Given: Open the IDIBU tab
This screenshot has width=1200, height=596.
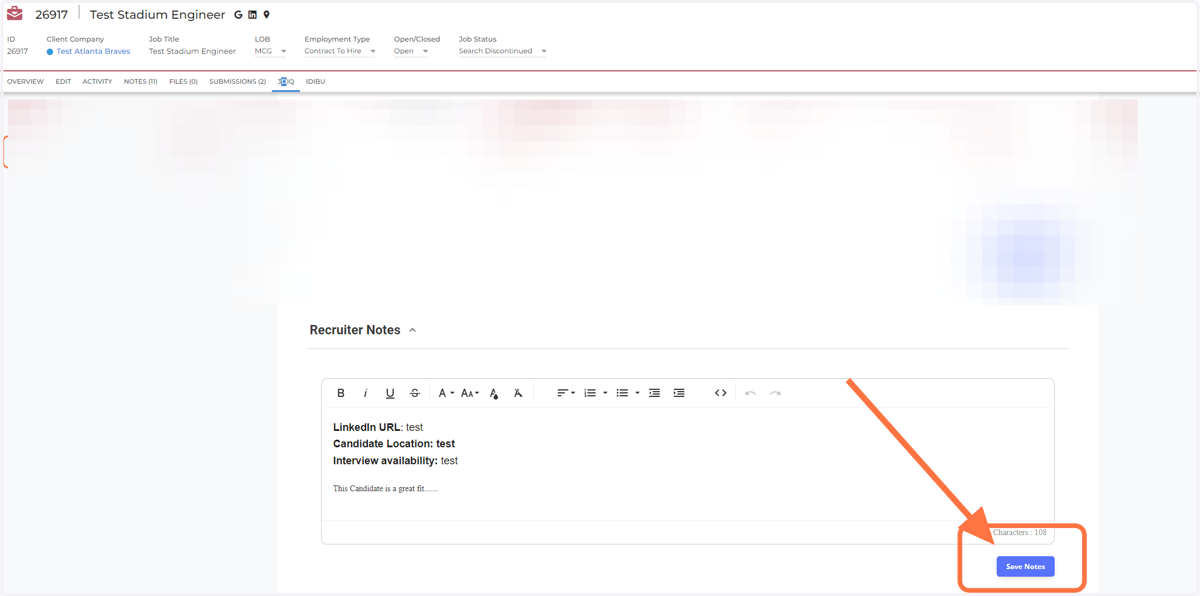Looking at the screenshot, I should coord(315,82).
